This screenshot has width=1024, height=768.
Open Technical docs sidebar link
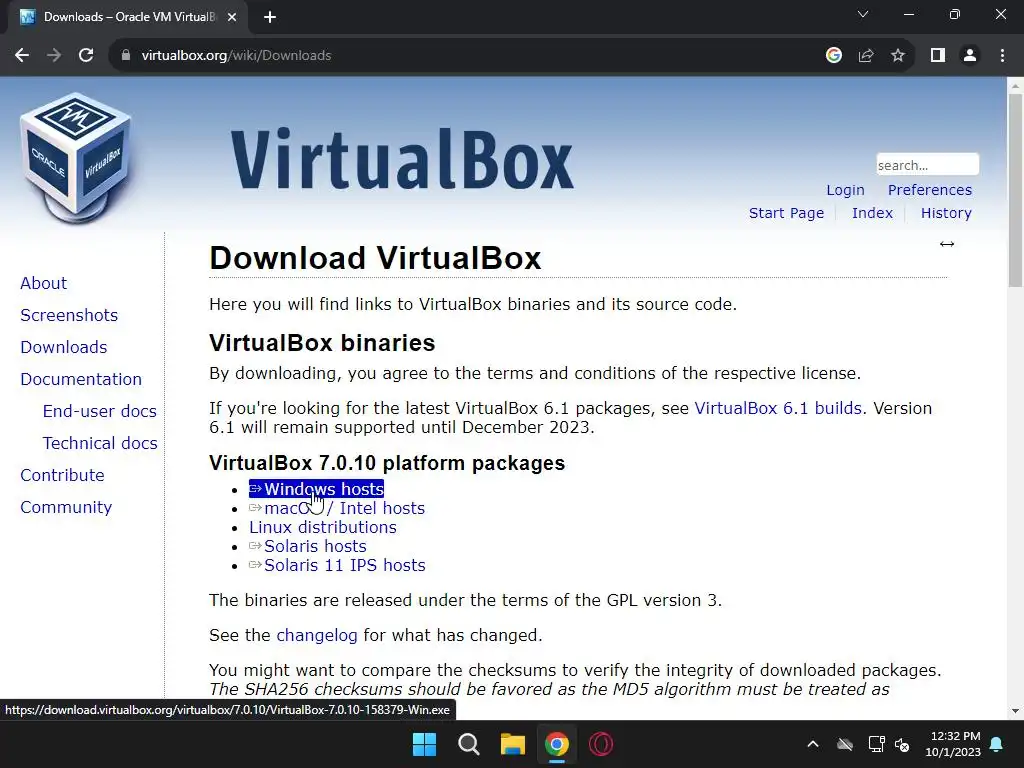click(100, 443)
